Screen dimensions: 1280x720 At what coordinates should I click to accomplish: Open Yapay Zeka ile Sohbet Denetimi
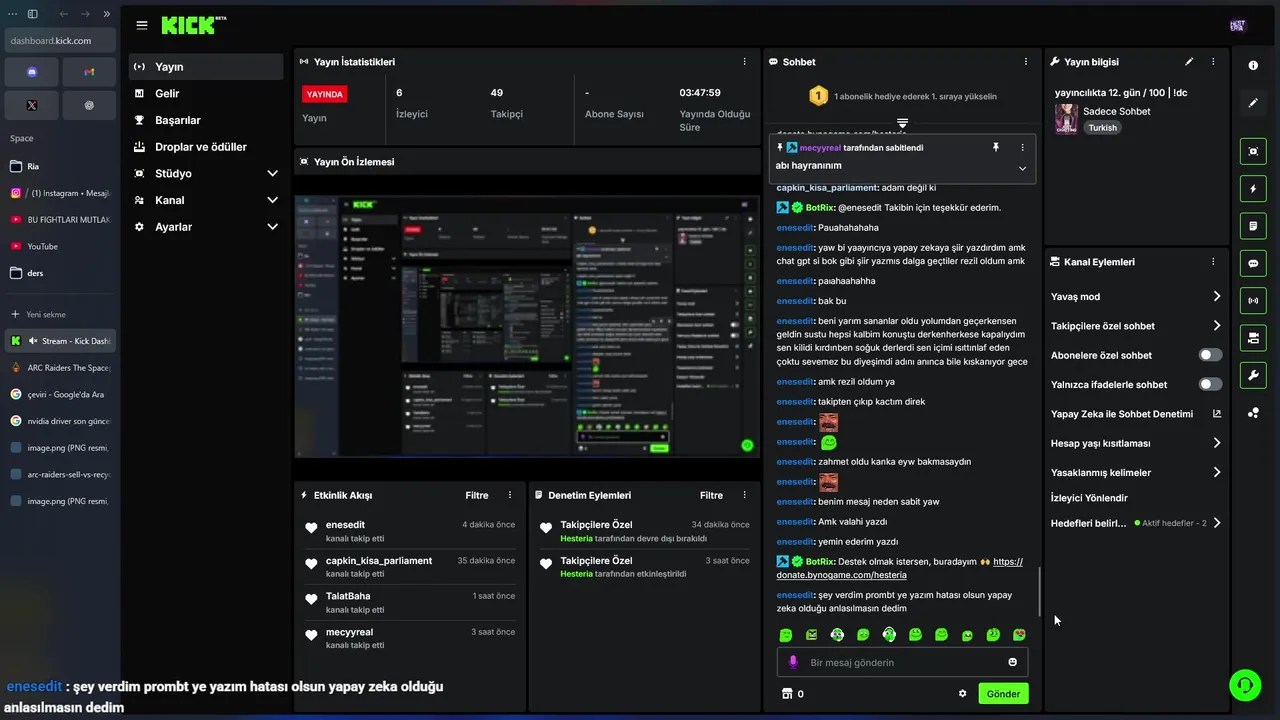coord(1136,414)
